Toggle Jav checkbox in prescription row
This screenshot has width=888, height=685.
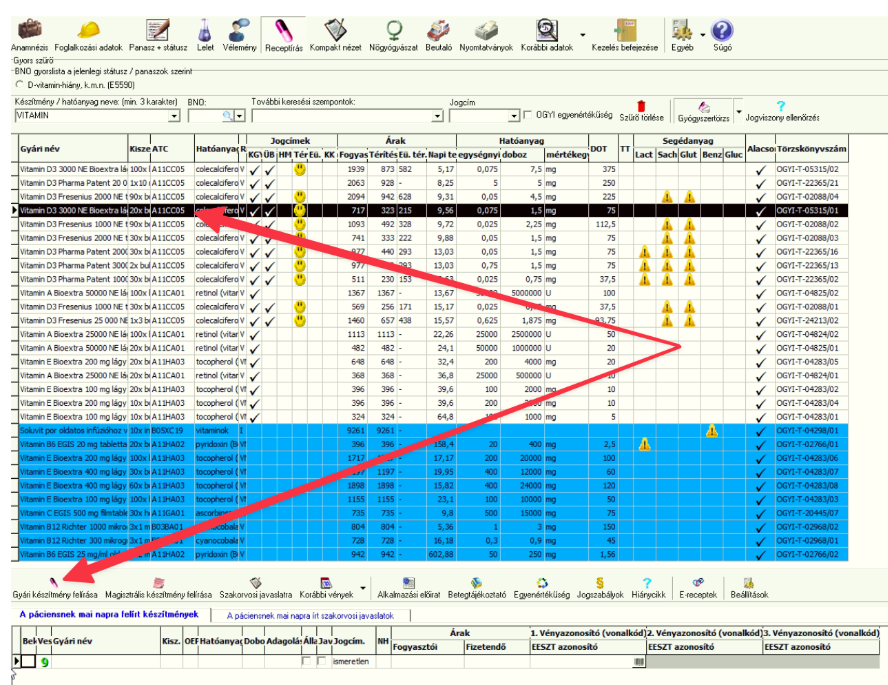pos(321,661)
